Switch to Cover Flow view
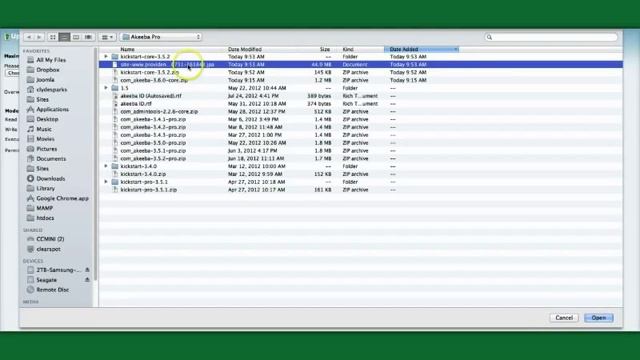This screenshot has width=640, height=360. coord(88,37)
